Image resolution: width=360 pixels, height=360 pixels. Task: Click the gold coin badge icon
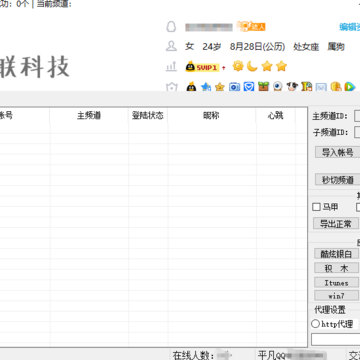click(x=336, y=87)
